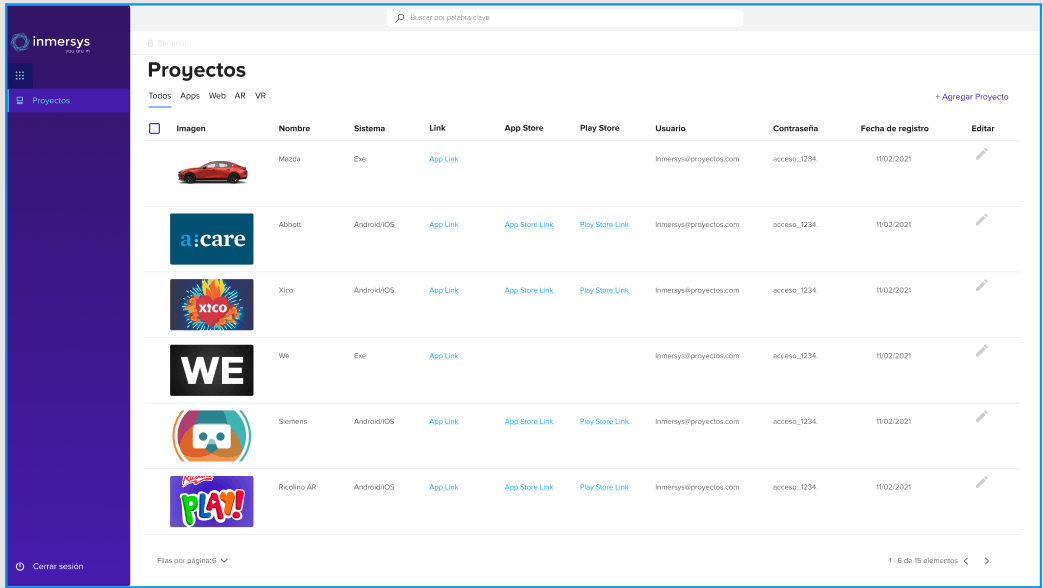This screenshot has width=1043, height=588.
Task: Edit the Mazda project with the pencil icon
Action: pos(981,154)
